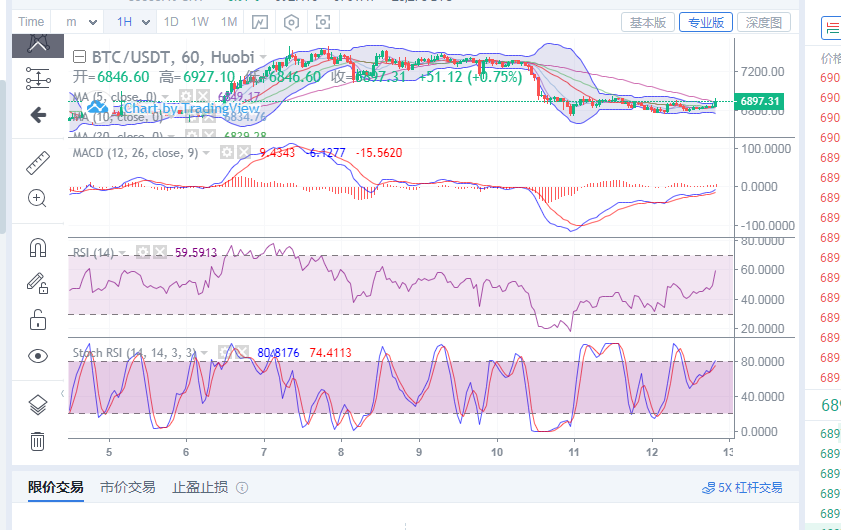Image resolution: width=841 pixels, height=530 pixels.
Task: Click RSI value 59.5913
Action: pyautogui.click(x=196, y=252)
